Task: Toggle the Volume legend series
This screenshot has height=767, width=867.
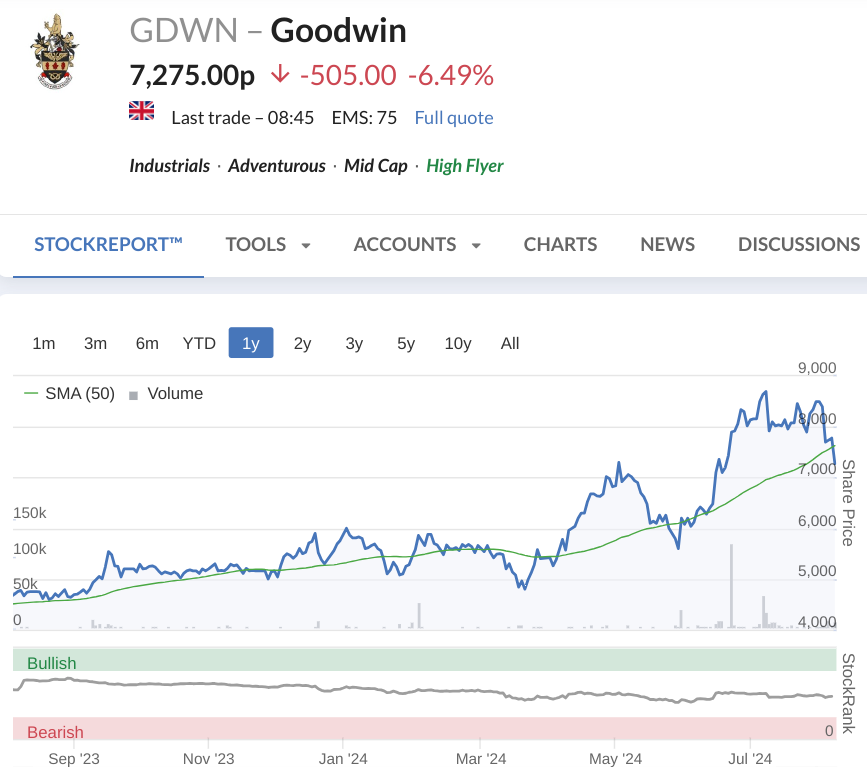Action: pyautogui.click(x=166, y=394)
